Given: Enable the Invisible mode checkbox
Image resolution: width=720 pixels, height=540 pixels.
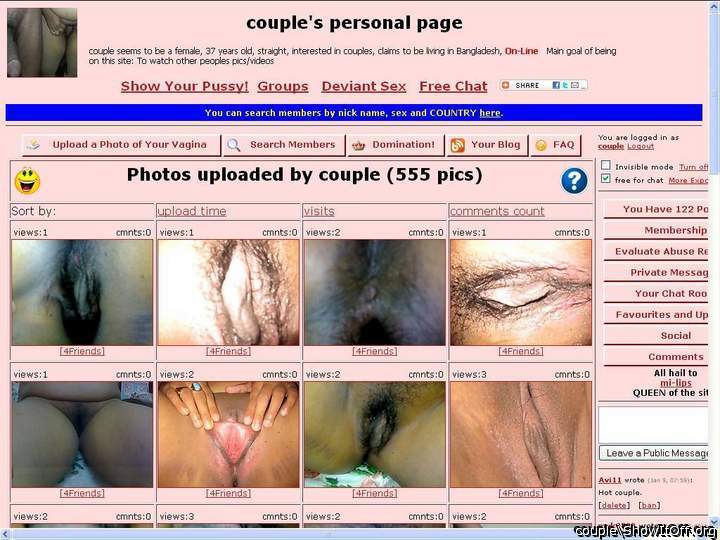Looking at the screenshot, I should click(x=605, y=166).
